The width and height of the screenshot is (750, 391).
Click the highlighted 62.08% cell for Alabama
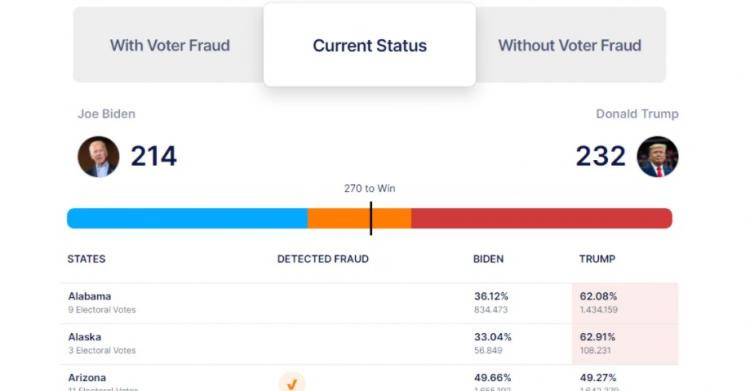[x=625, y=303]
